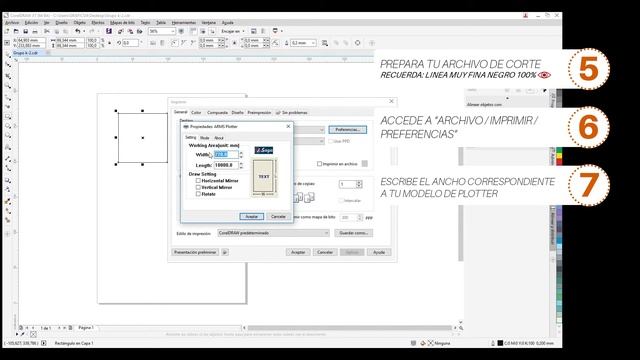640x360 pixels.
Task: Open the printer selection dropdown in print dialog
Action: (322, 130)
